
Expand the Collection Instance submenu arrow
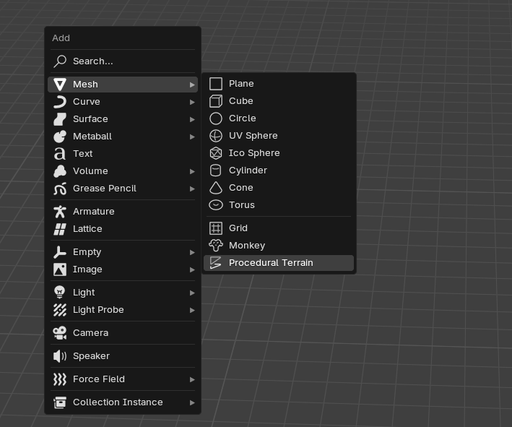pyautogui.click(x=192, y=403)
